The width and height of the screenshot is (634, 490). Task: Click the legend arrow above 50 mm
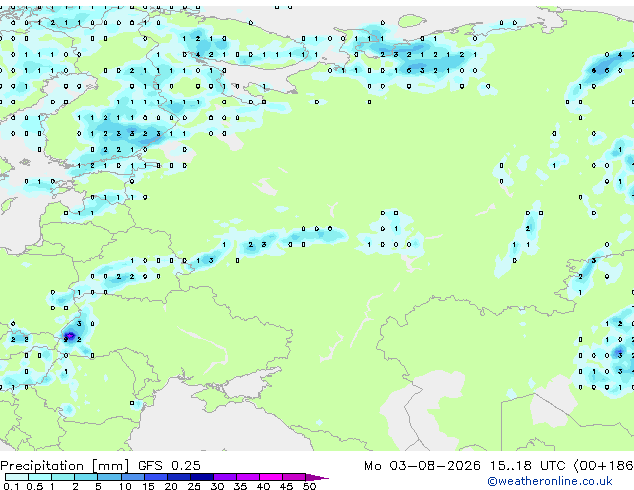(317, 477)
